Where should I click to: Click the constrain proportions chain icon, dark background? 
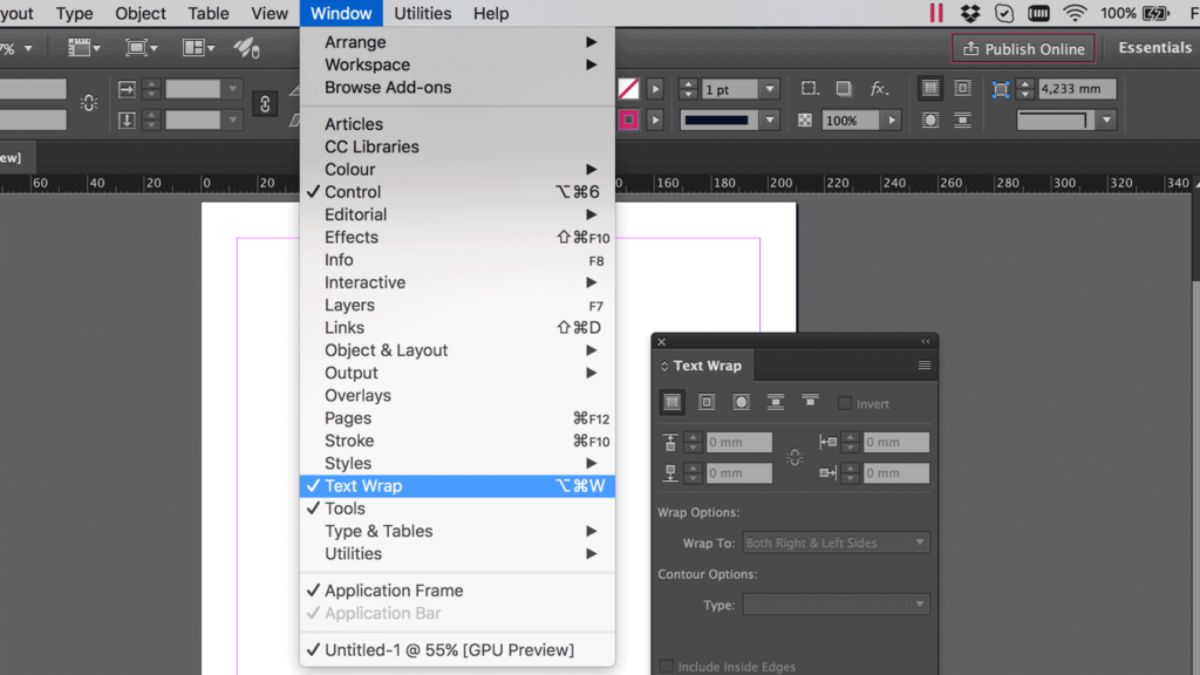tap(264, 104)
